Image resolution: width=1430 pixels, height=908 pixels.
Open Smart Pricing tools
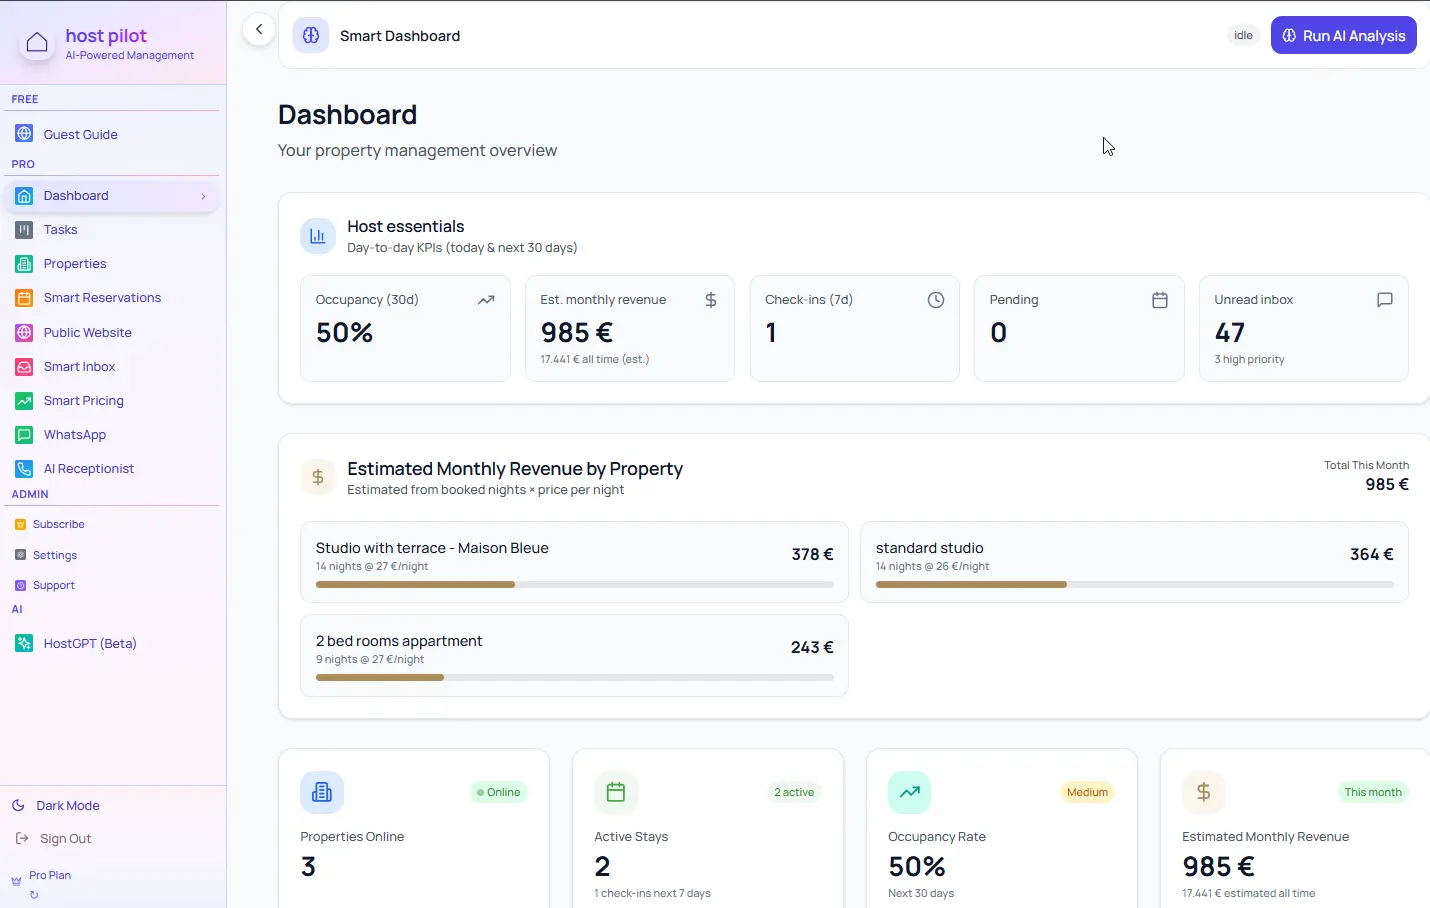click(84, 401)
